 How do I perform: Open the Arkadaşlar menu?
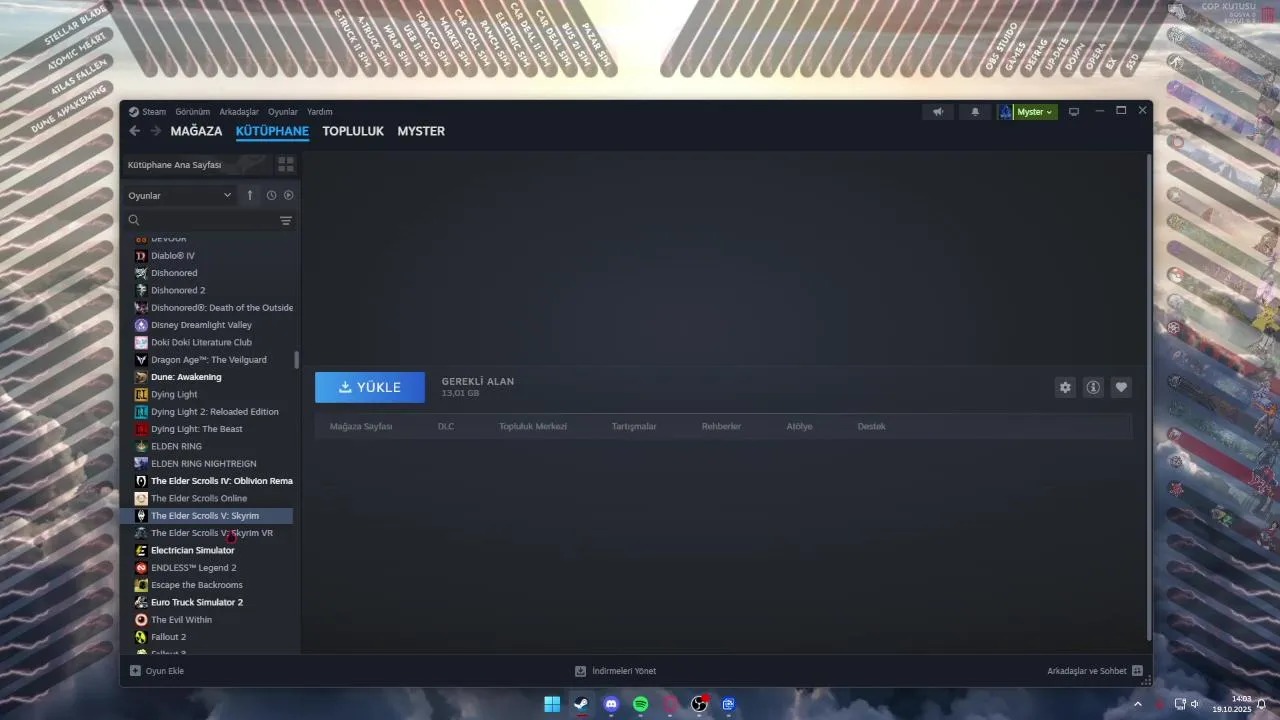239,112
